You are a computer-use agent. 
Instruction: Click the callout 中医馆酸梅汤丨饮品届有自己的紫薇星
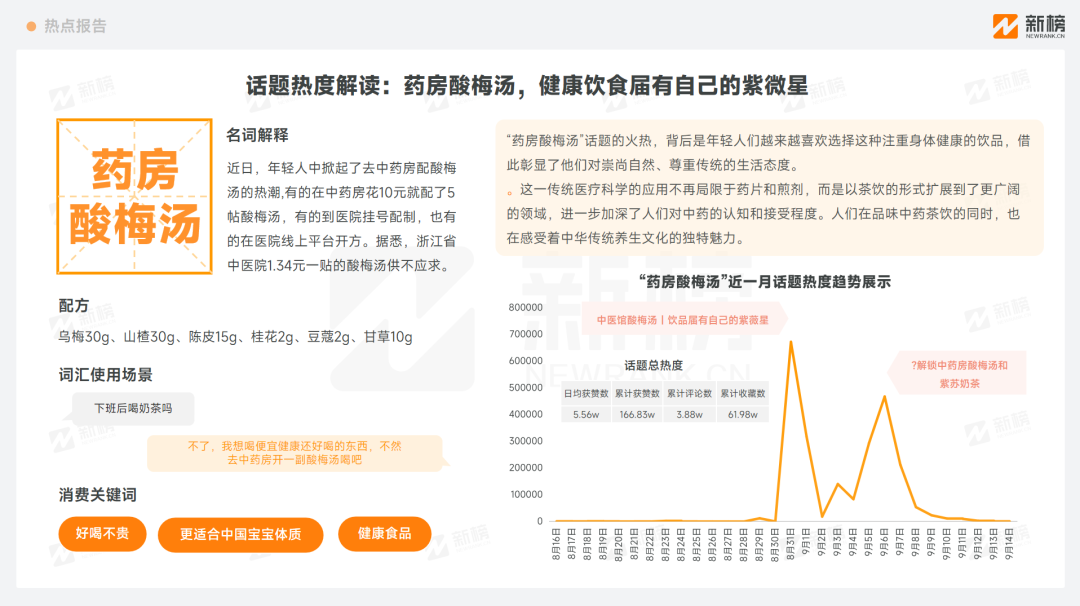point(683,320)
